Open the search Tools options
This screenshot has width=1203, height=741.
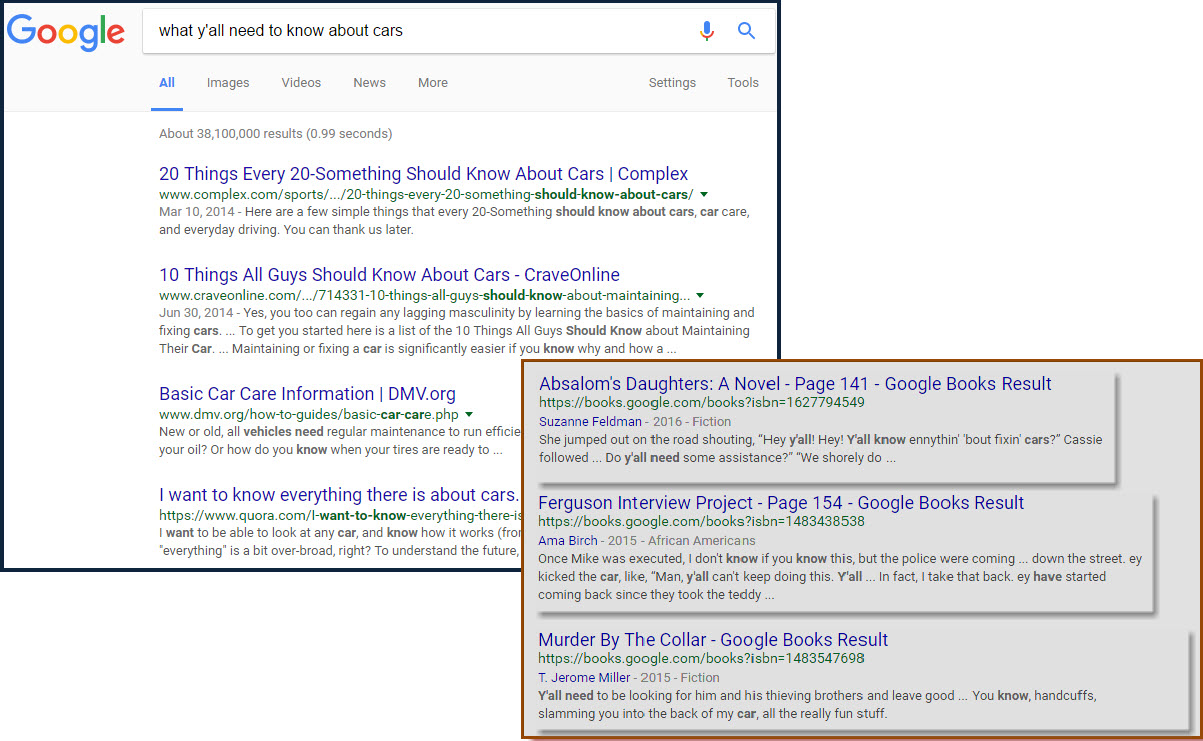pyautogui.click(x=743, y=83)
